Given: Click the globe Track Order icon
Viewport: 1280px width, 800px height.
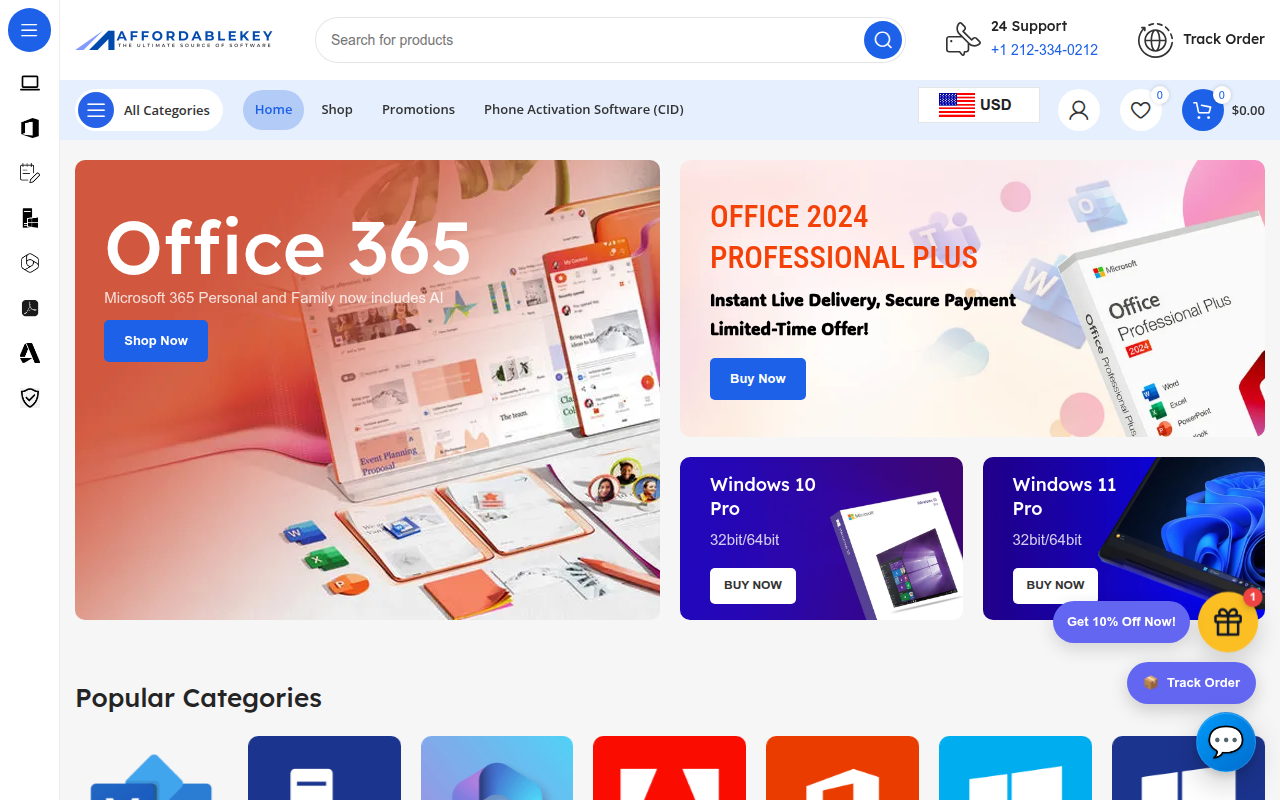Looking at the screenshot, I should (1155, 40).
